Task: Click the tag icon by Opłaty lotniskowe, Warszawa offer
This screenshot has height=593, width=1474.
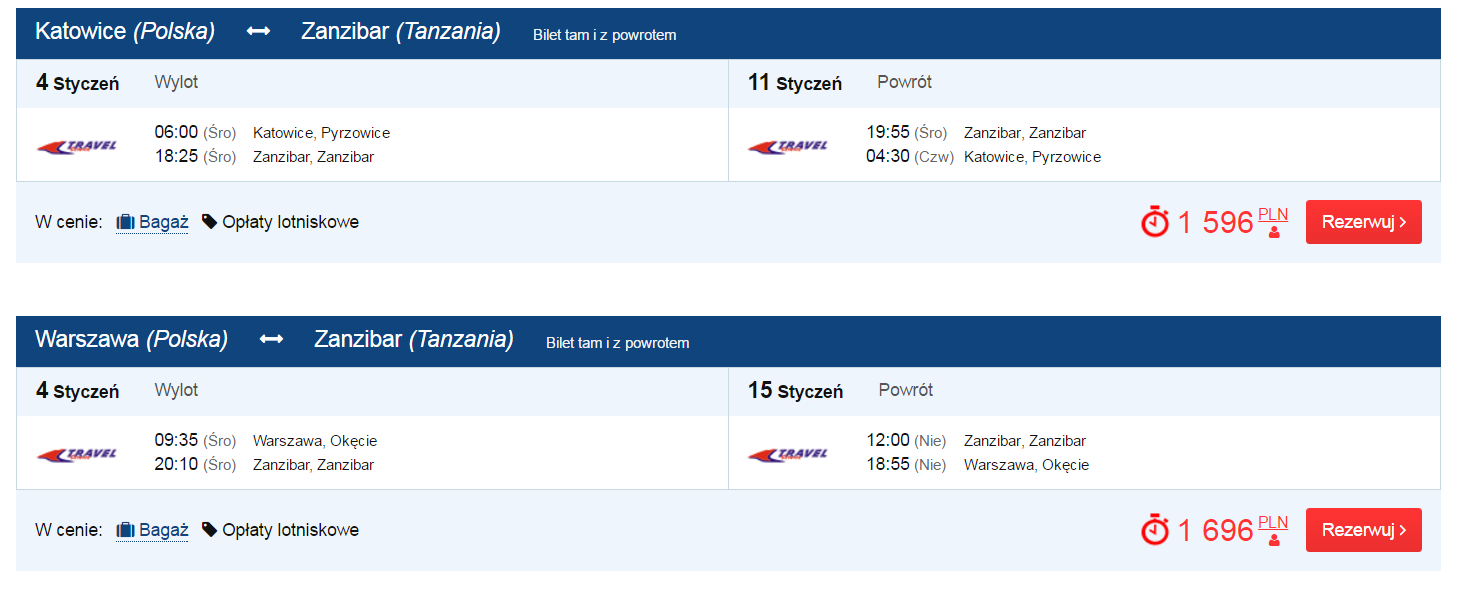Action: click(x=209, y=530)
